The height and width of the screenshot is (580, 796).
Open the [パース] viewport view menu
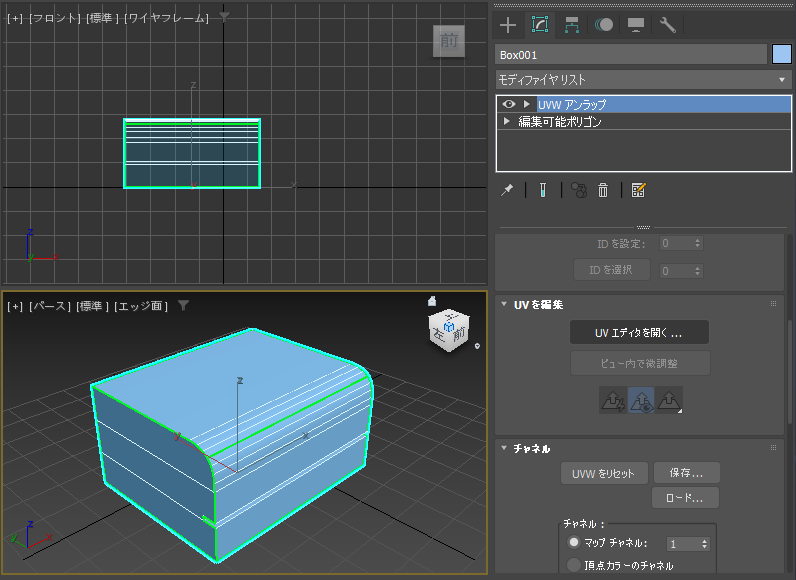click(x=50, y=306)
